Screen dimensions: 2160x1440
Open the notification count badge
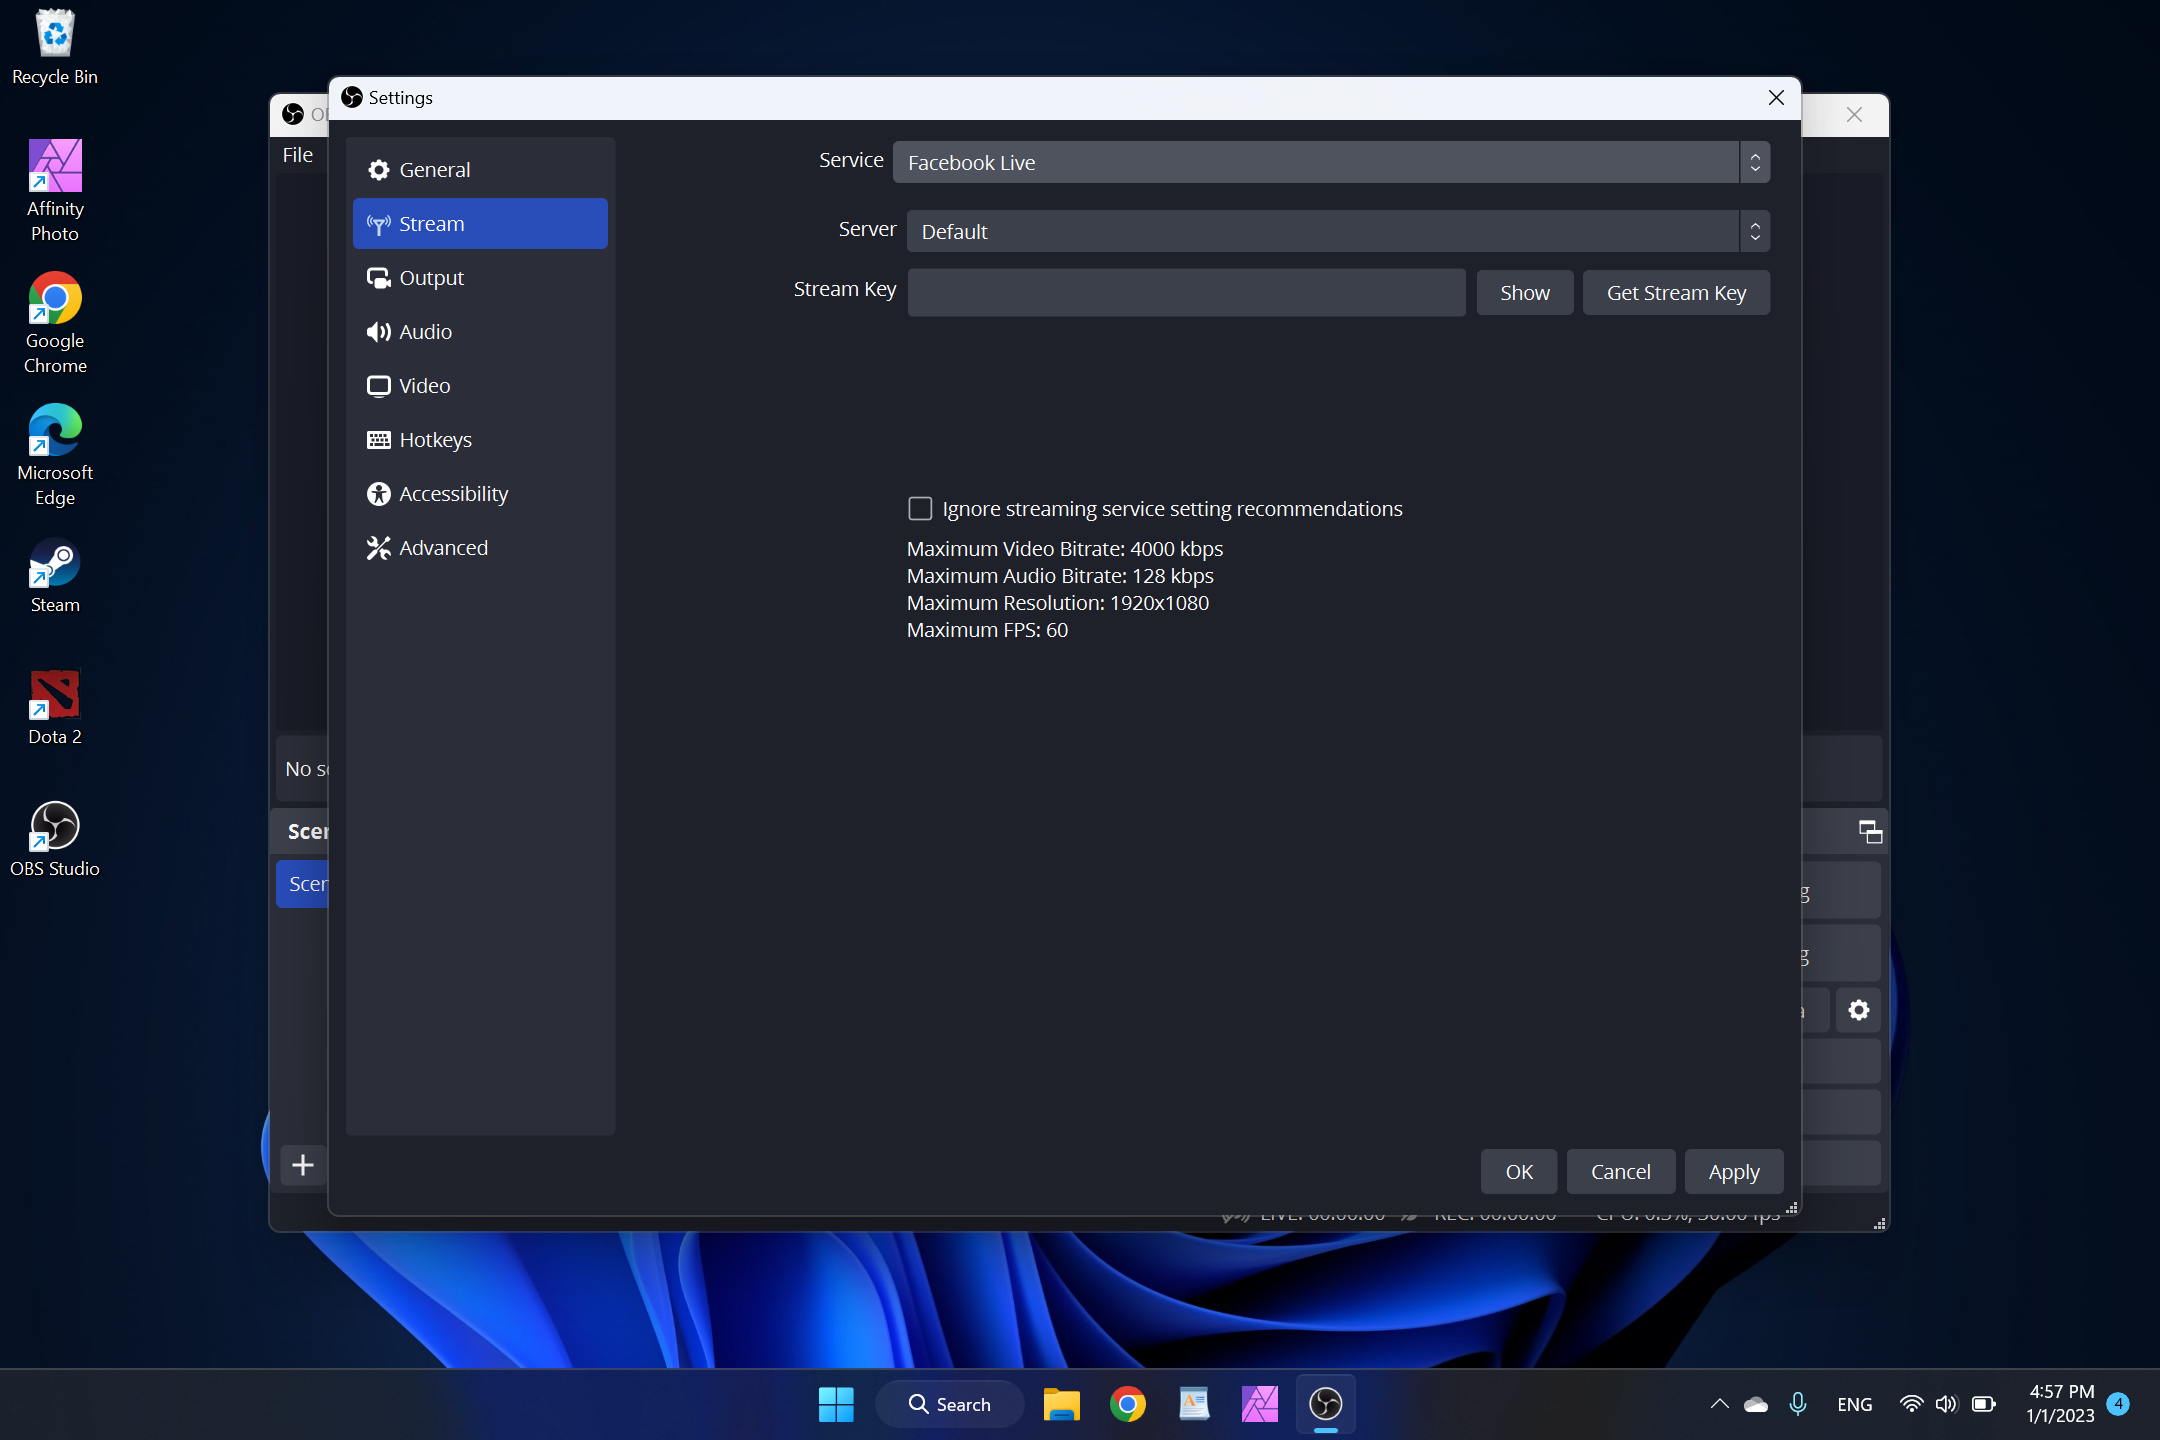(x=2117, y=1404)
